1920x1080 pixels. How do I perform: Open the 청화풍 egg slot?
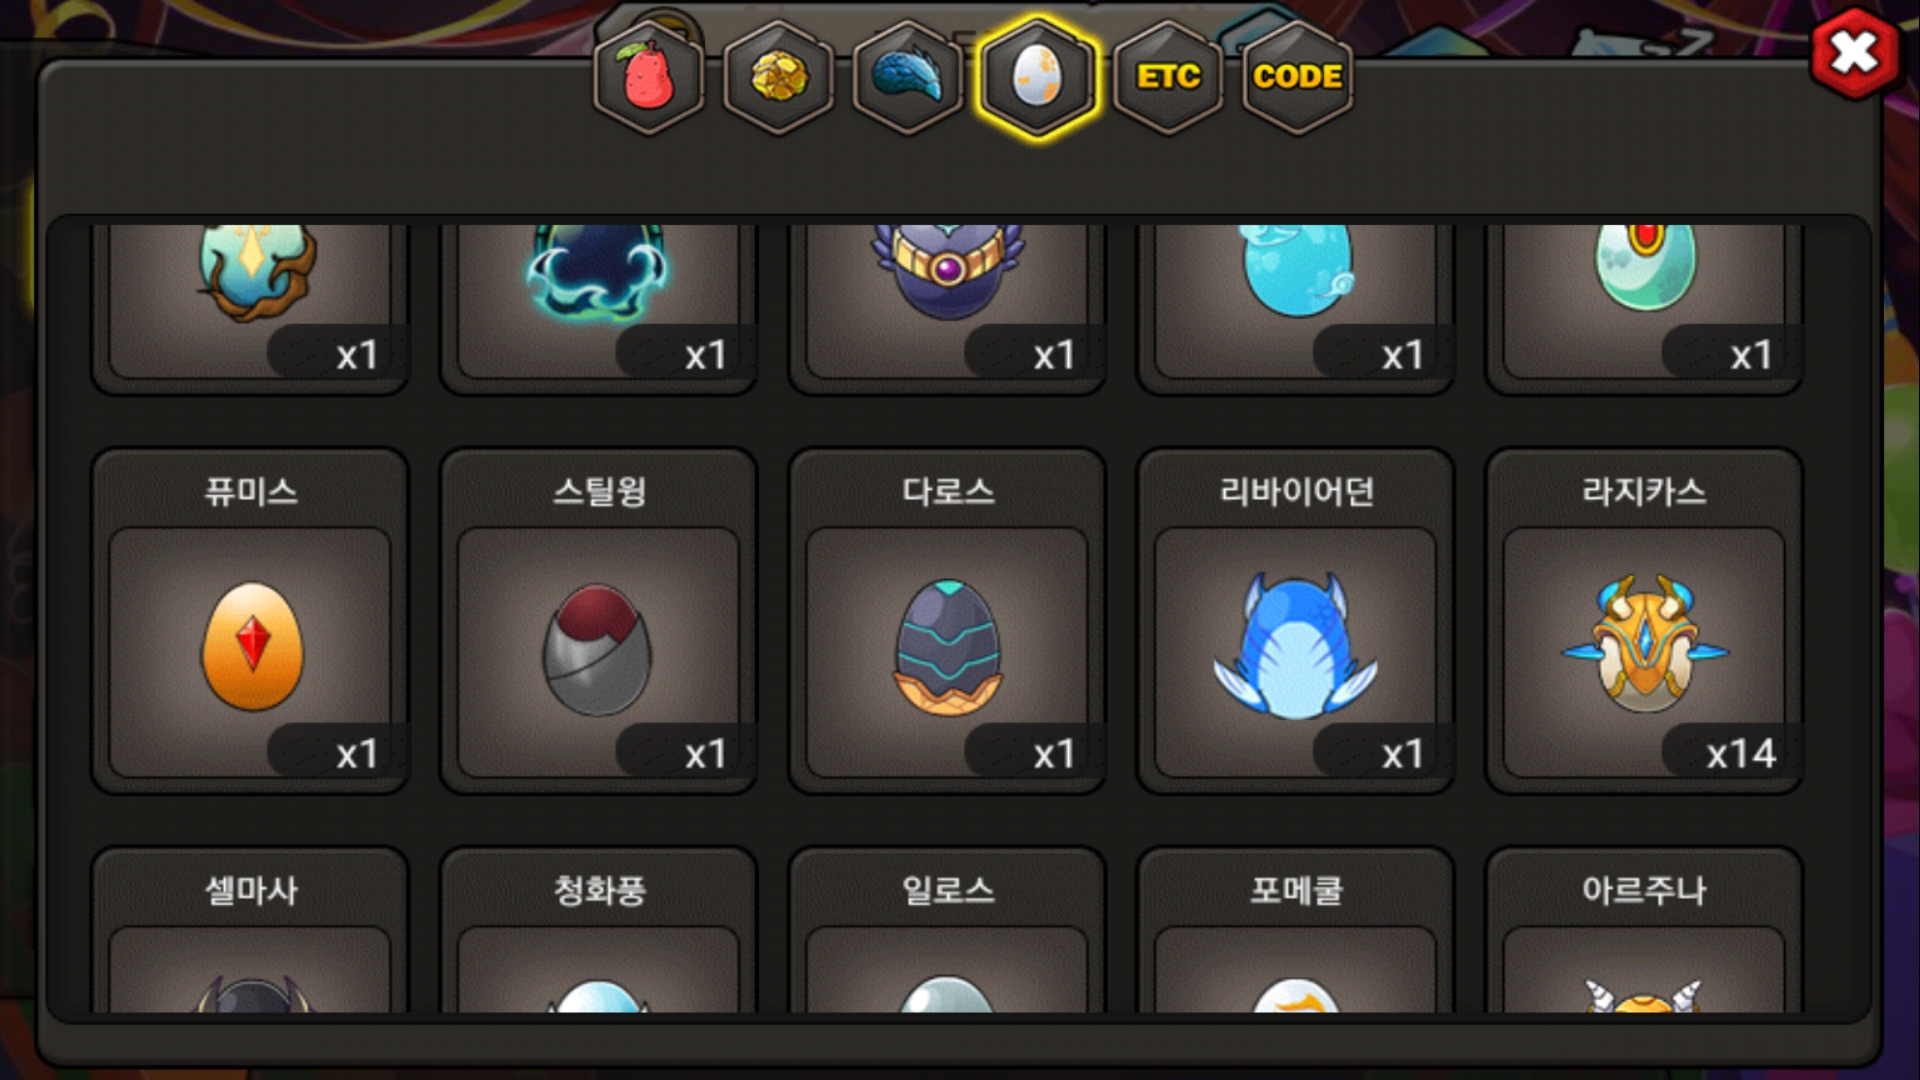[x=598, y=930]
